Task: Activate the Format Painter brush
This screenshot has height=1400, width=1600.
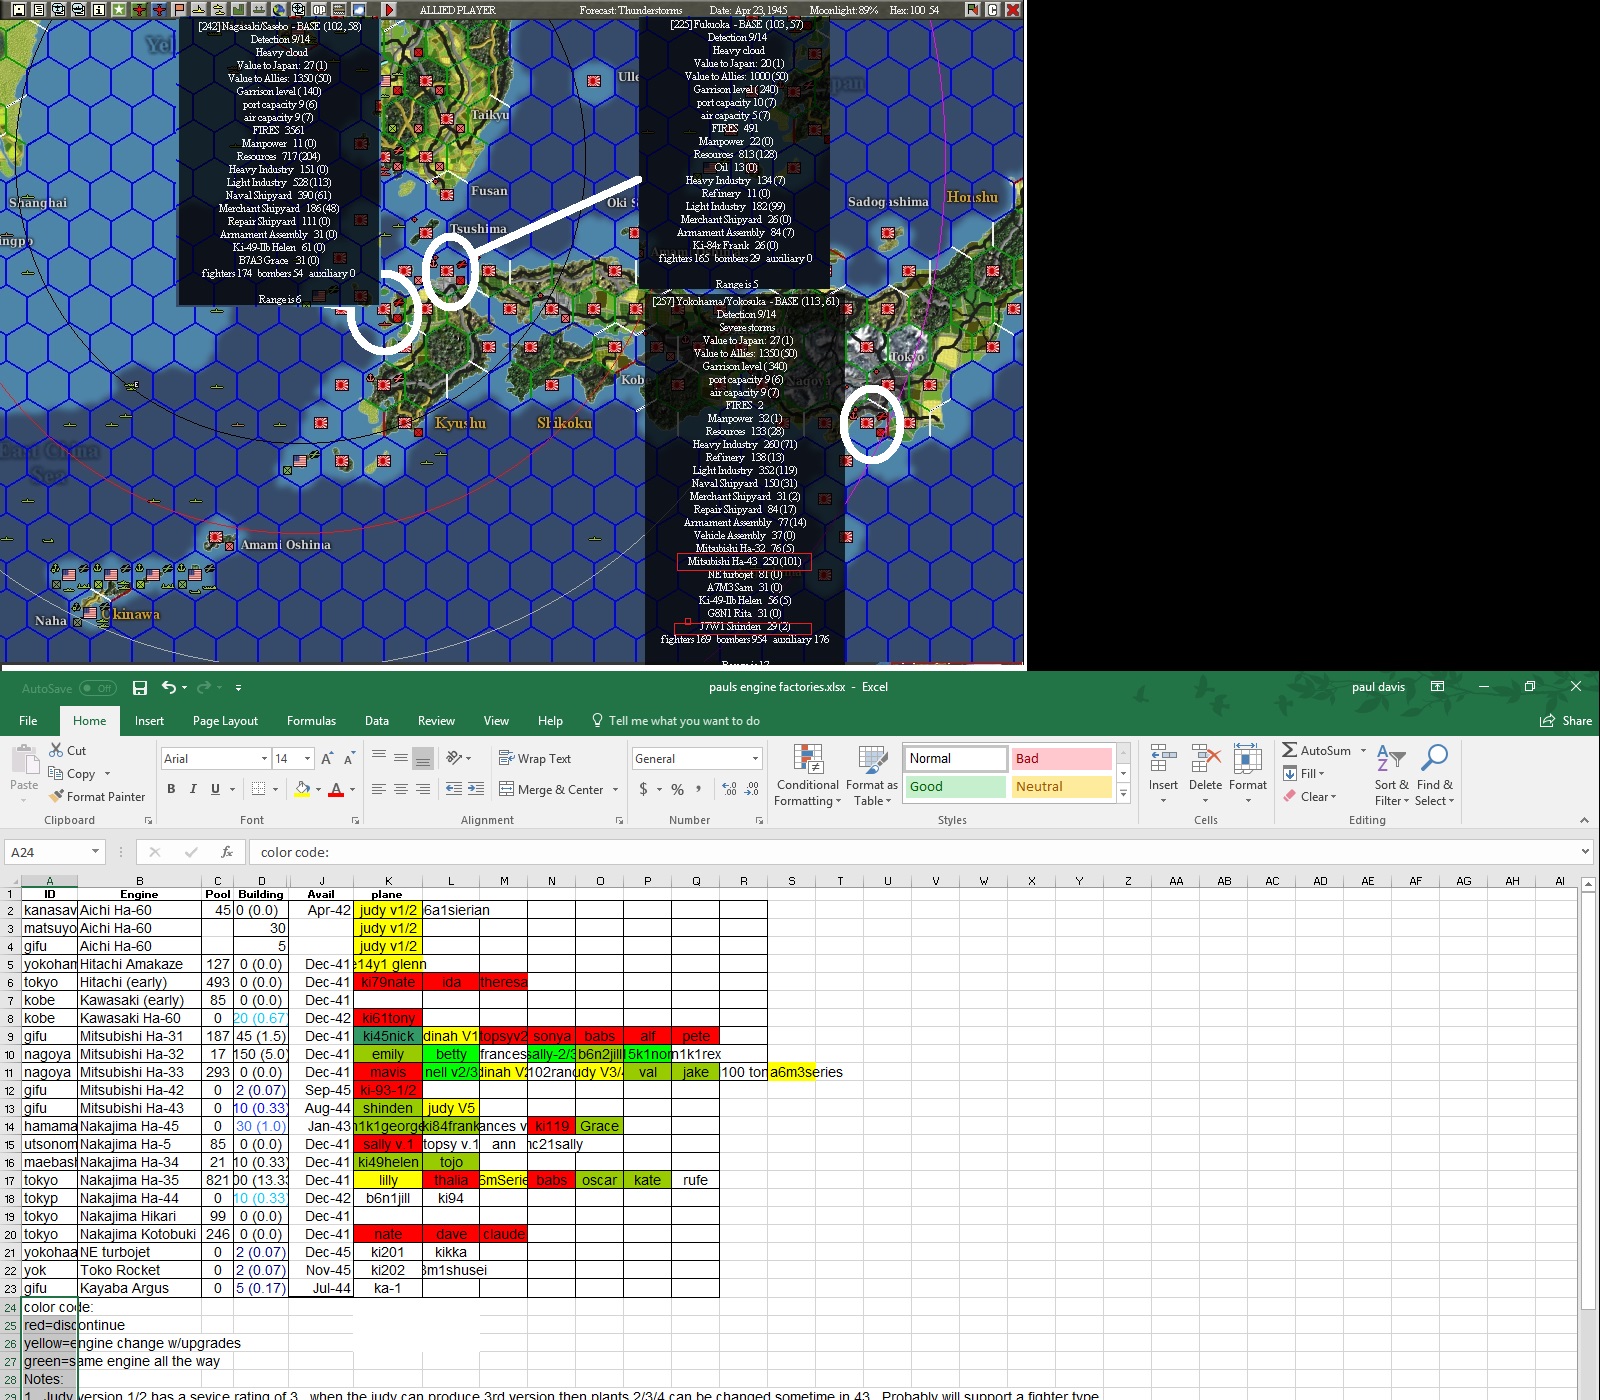Action: tap(57, 796)
